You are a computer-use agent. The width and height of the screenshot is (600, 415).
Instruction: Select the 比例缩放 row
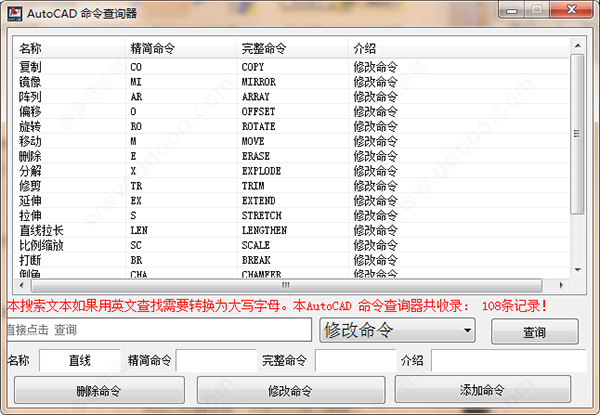coord(291,245)
